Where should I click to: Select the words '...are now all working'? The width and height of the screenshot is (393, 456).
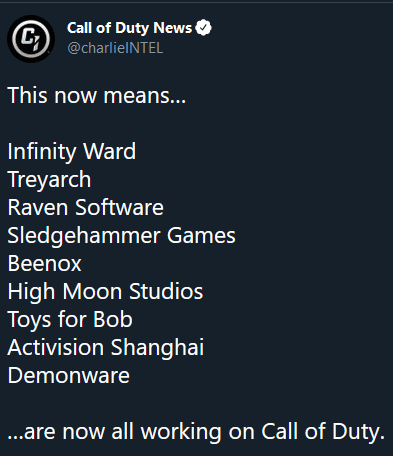pos(114,432)
